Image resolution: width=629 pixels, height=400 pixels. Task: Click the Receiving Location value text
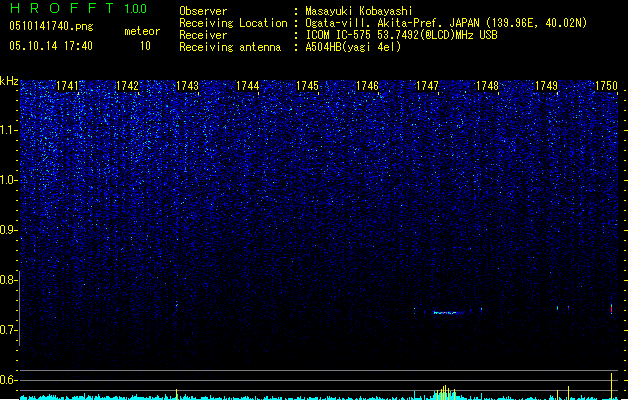click(446, 23)
